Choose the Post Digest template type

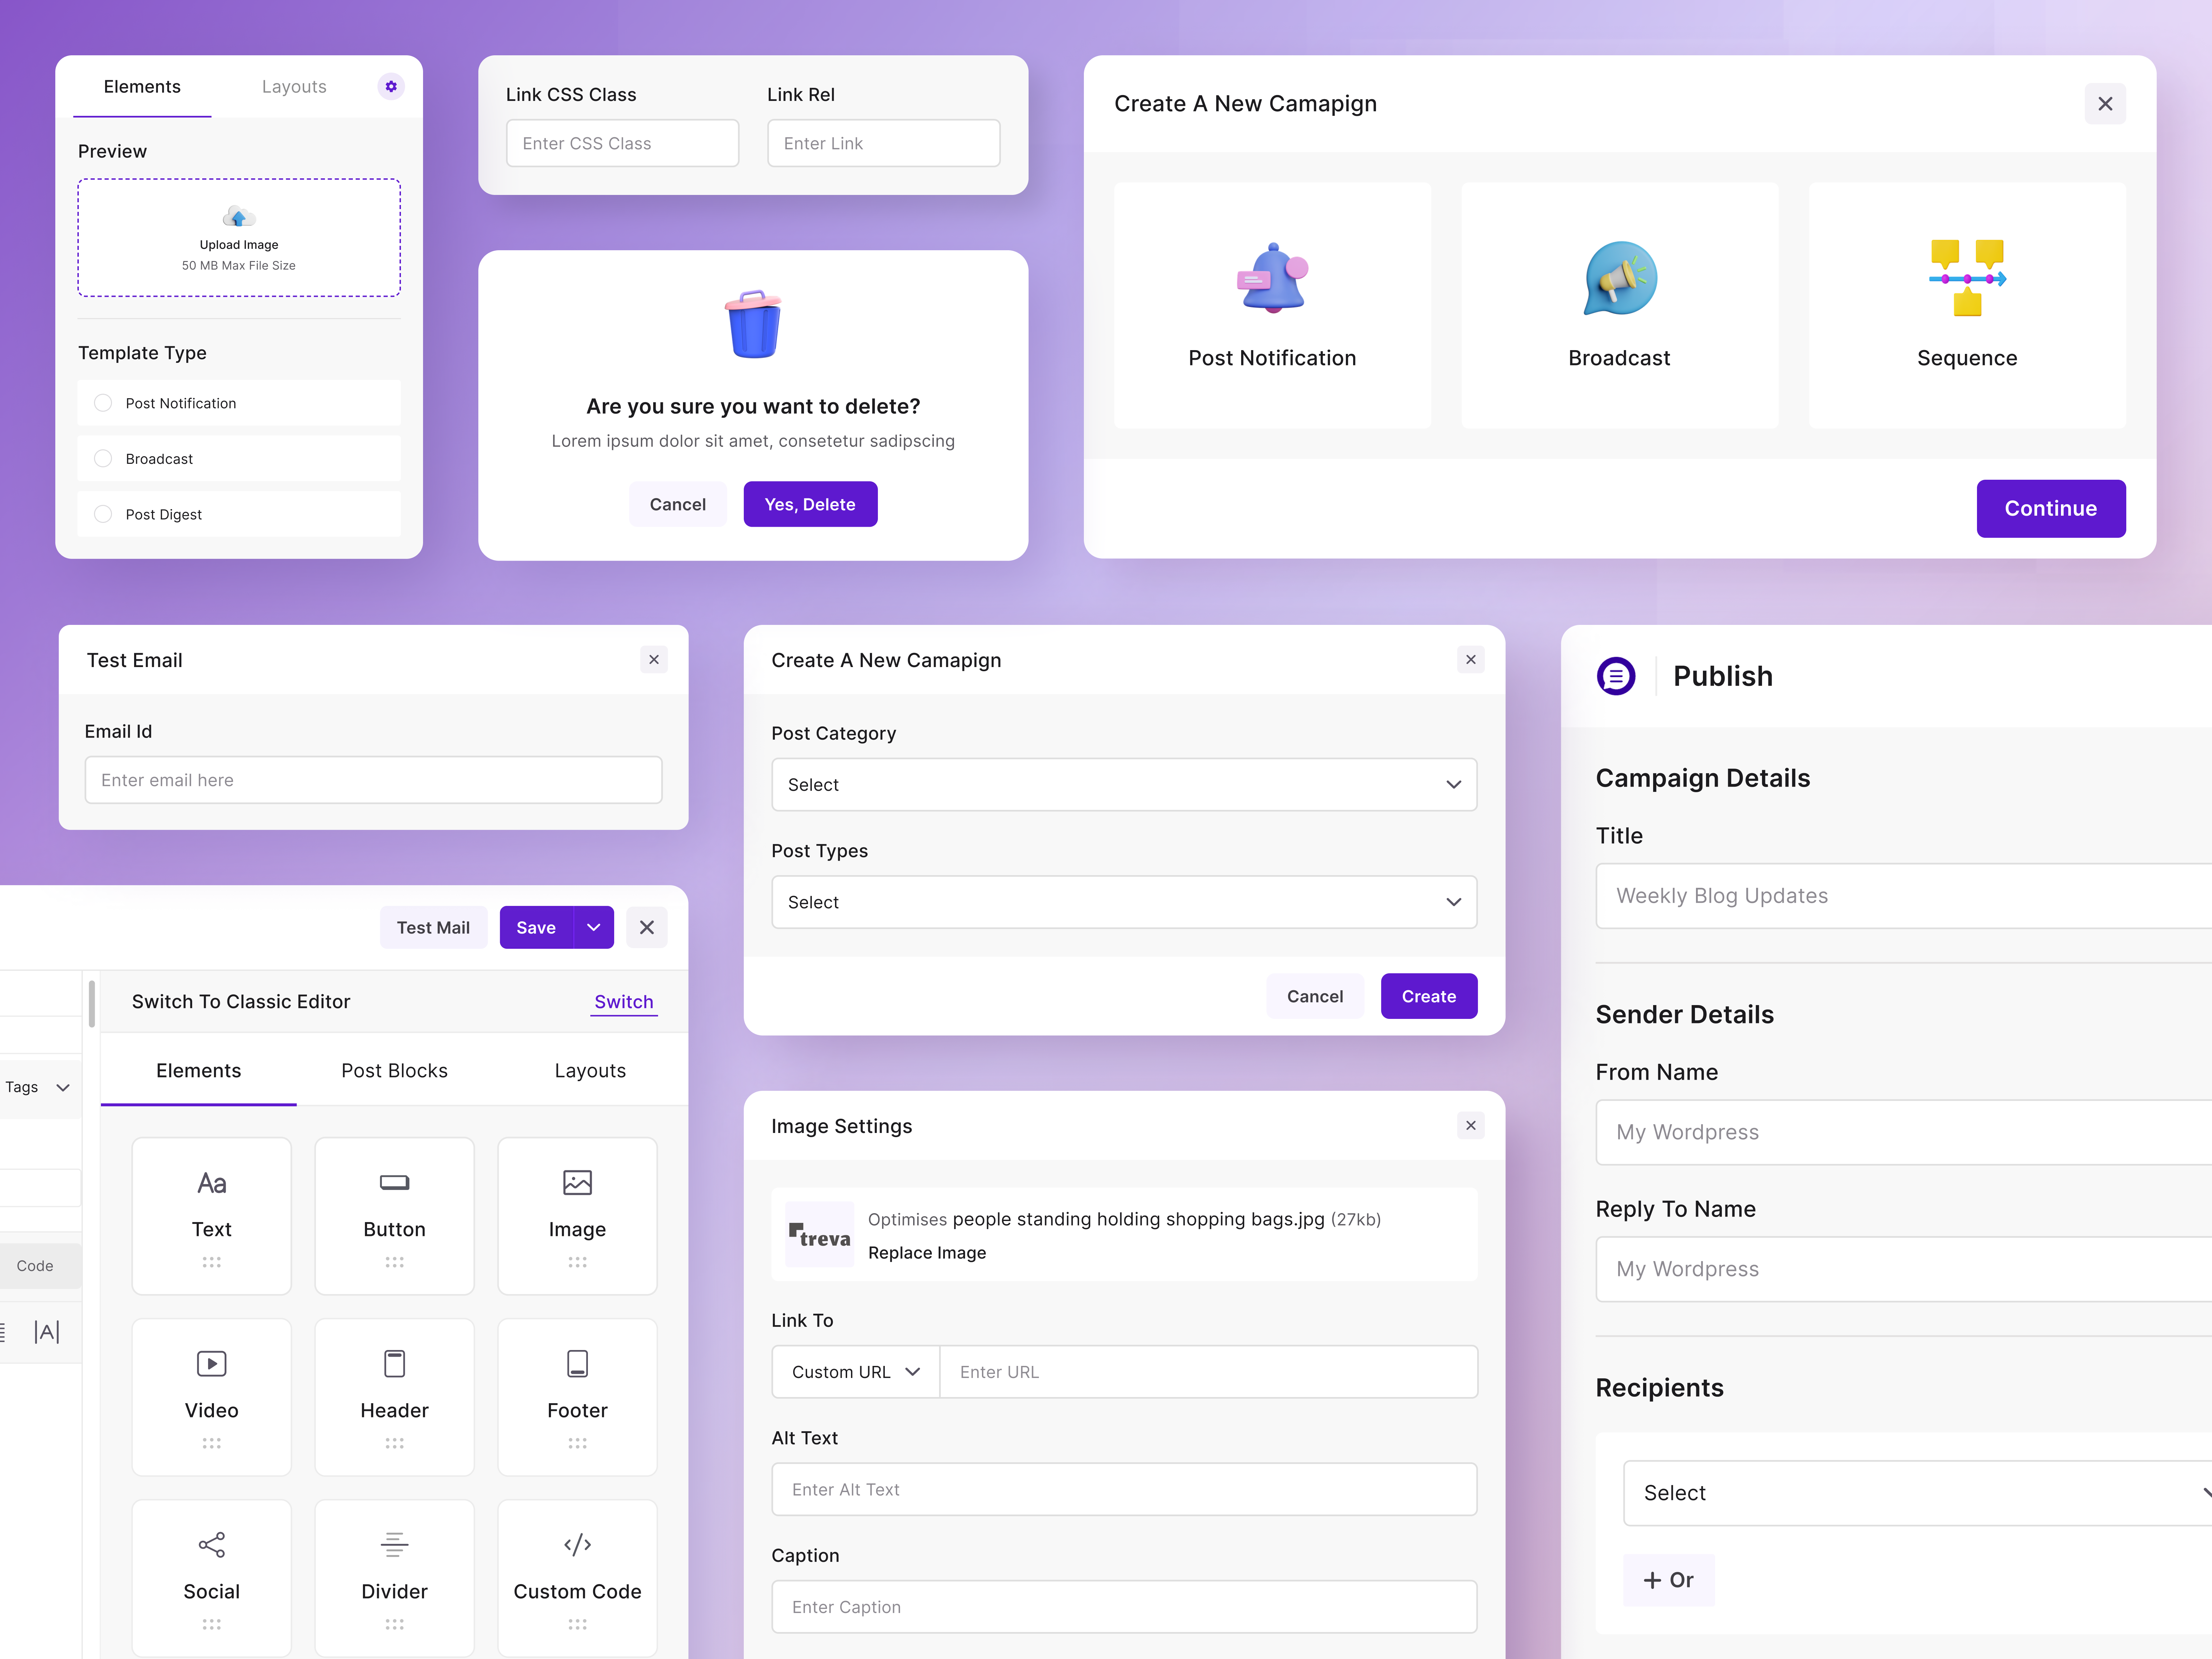tap(103, 513)
